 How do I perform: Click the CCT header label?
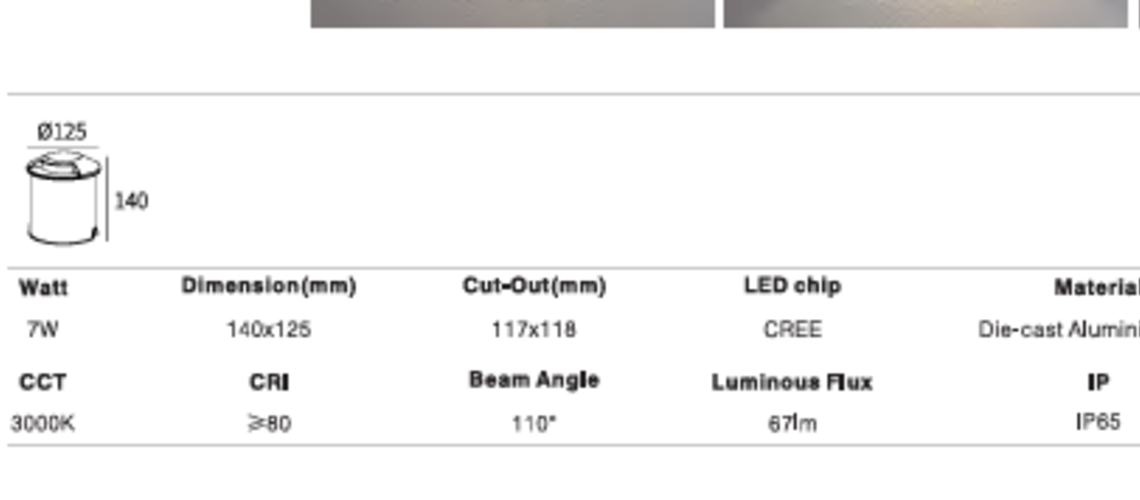(x=43, y=382)
